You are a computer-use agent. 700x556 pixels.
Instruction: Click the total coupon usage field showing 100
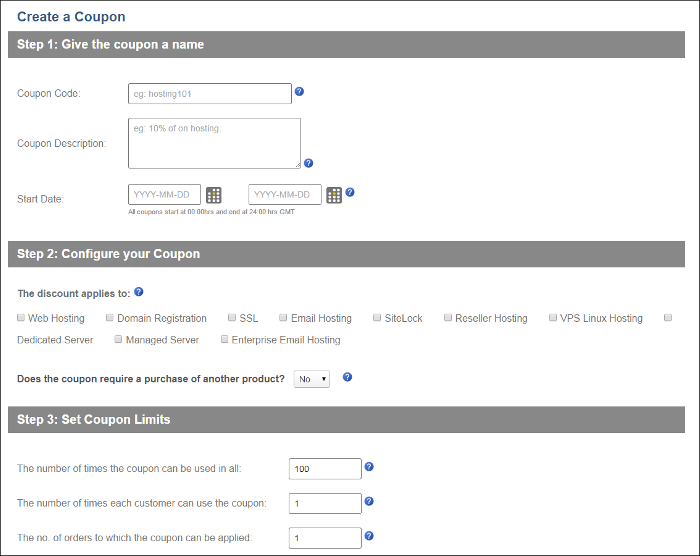[324, 469]
